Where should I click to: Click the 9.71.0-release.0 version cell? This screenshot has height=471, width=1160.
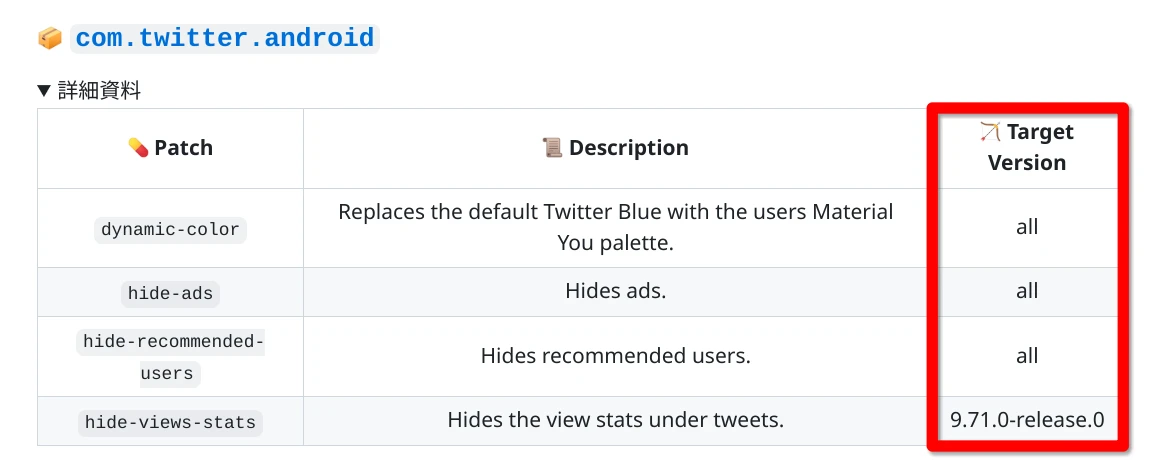point(1027,420)
